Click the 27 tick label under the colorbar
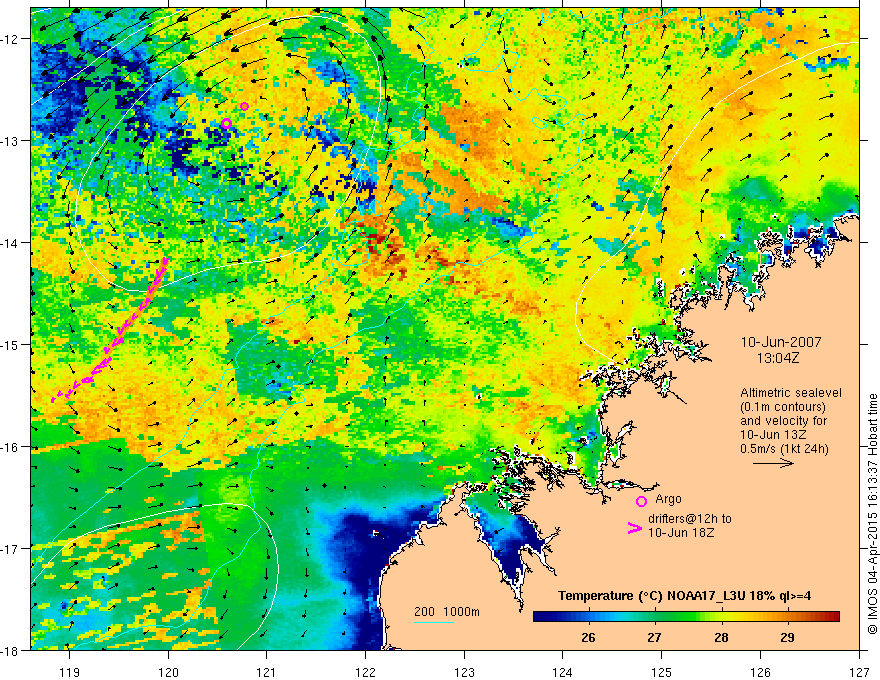 click(654, 638)
